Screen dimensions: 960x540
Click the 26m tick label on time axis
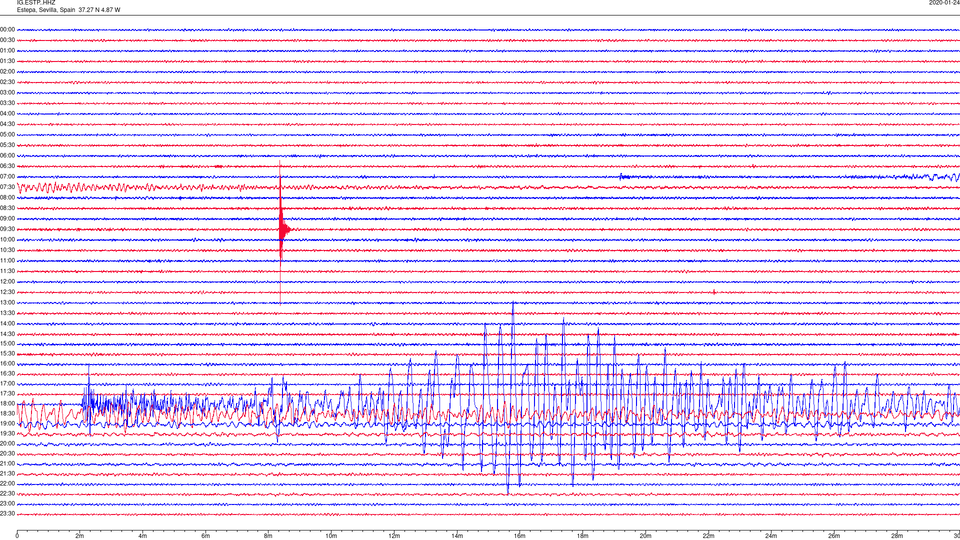(x=834, y=536)
